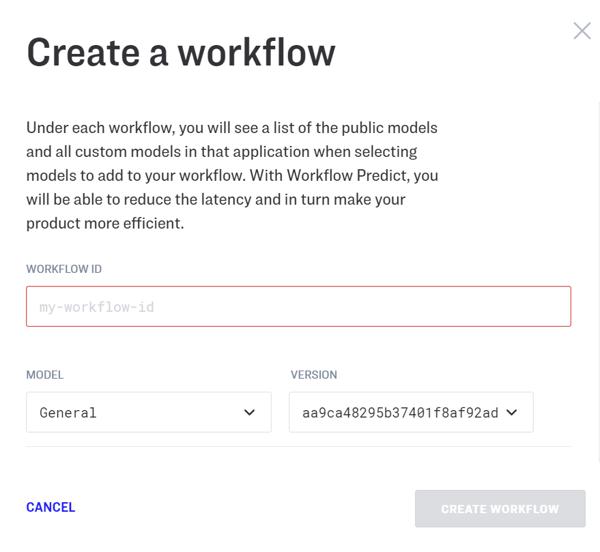Click the VERSION label above dropdown
The width and height of the screenshot is (600, 552).
tap(314, 375)
